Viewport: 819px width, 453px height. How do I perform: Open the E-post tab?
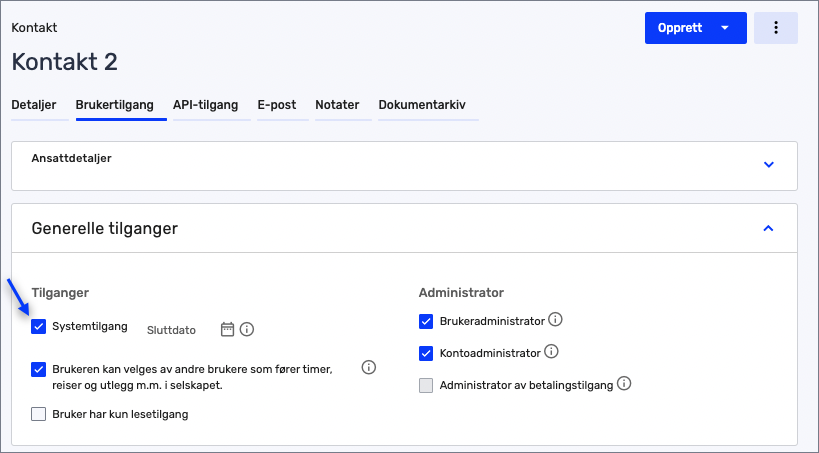click(277, 105)
